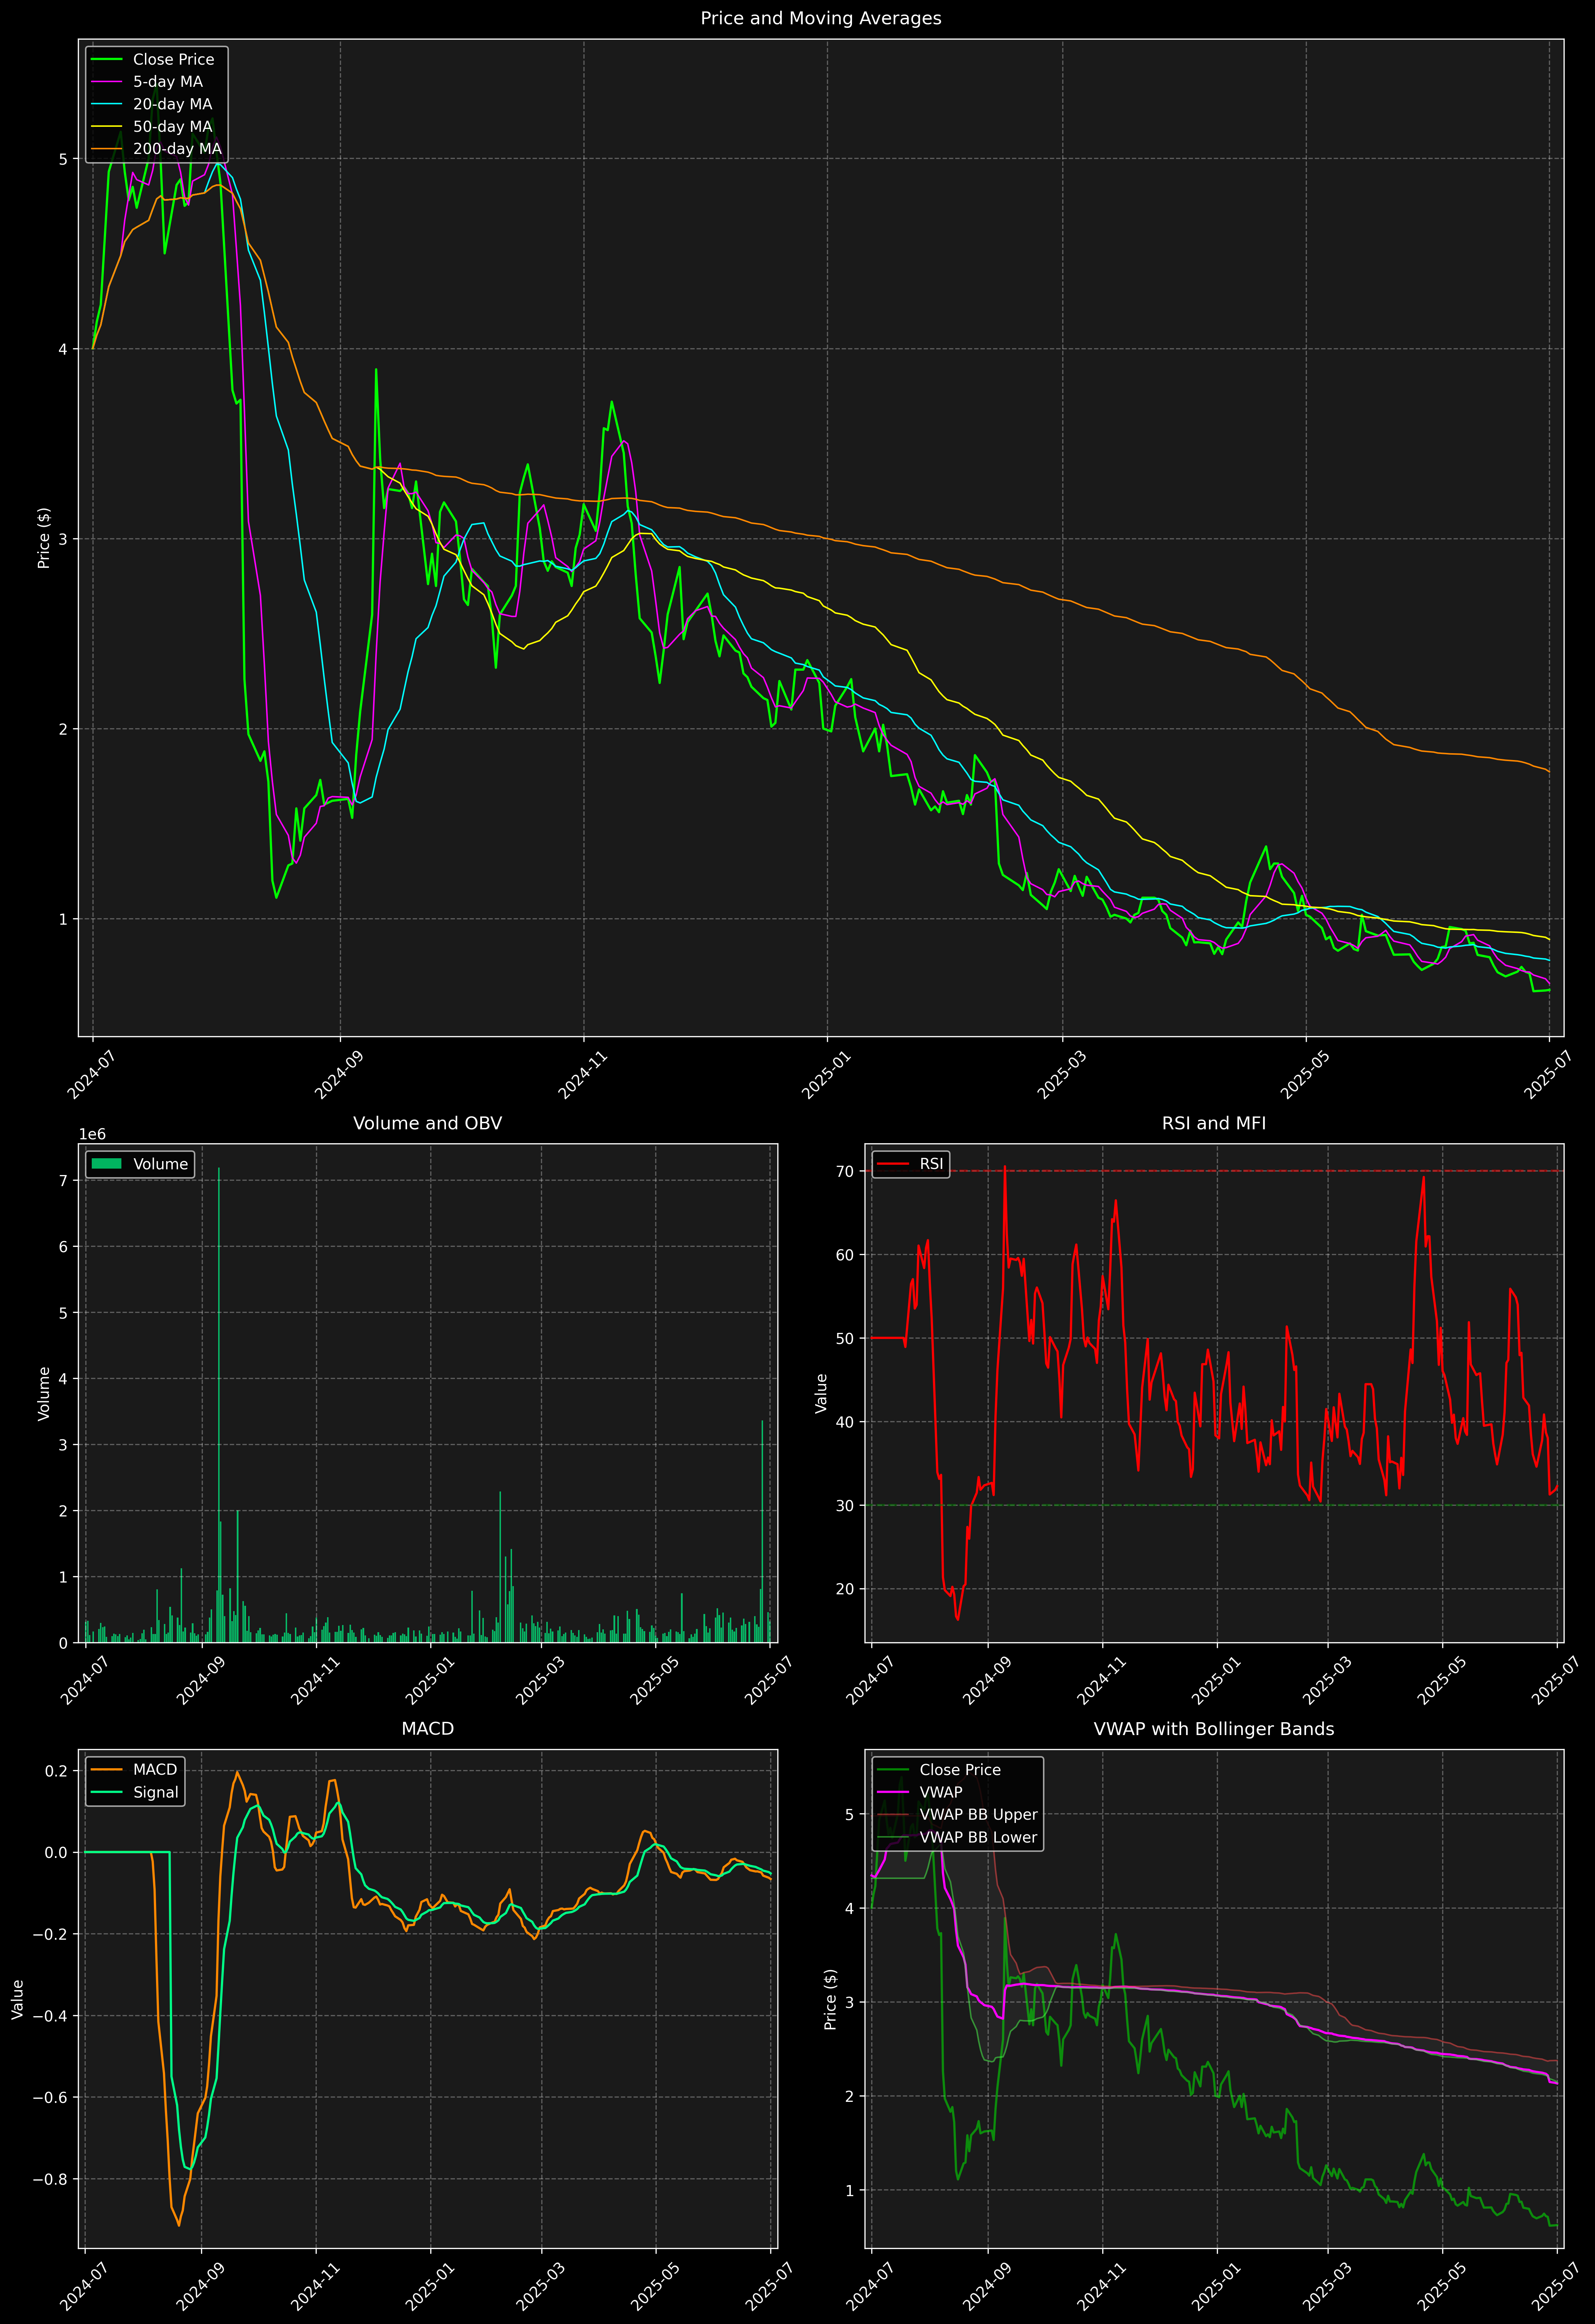This screenshot has height=2324, width=1595.
Task: Click y-axis tick '−0.8' on the MACD chart
Action: (x=51, y=2179)
